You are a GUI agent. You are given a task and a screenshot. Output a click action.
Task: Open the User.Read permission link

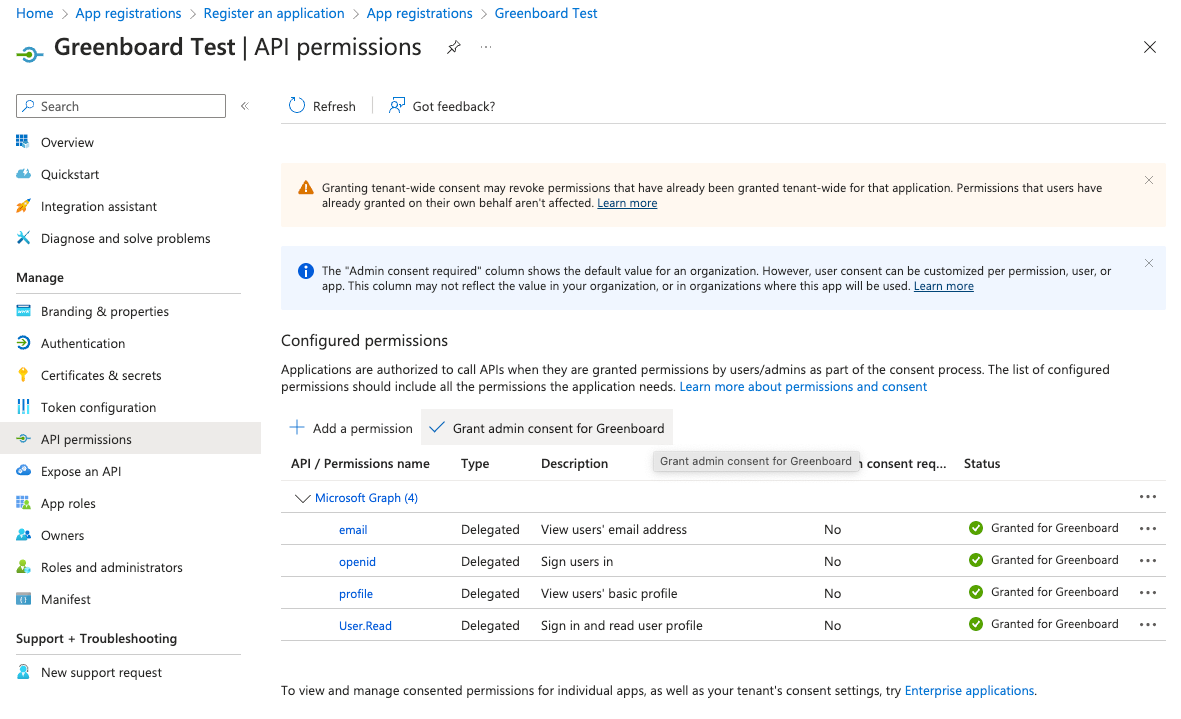tap(365, 626)
